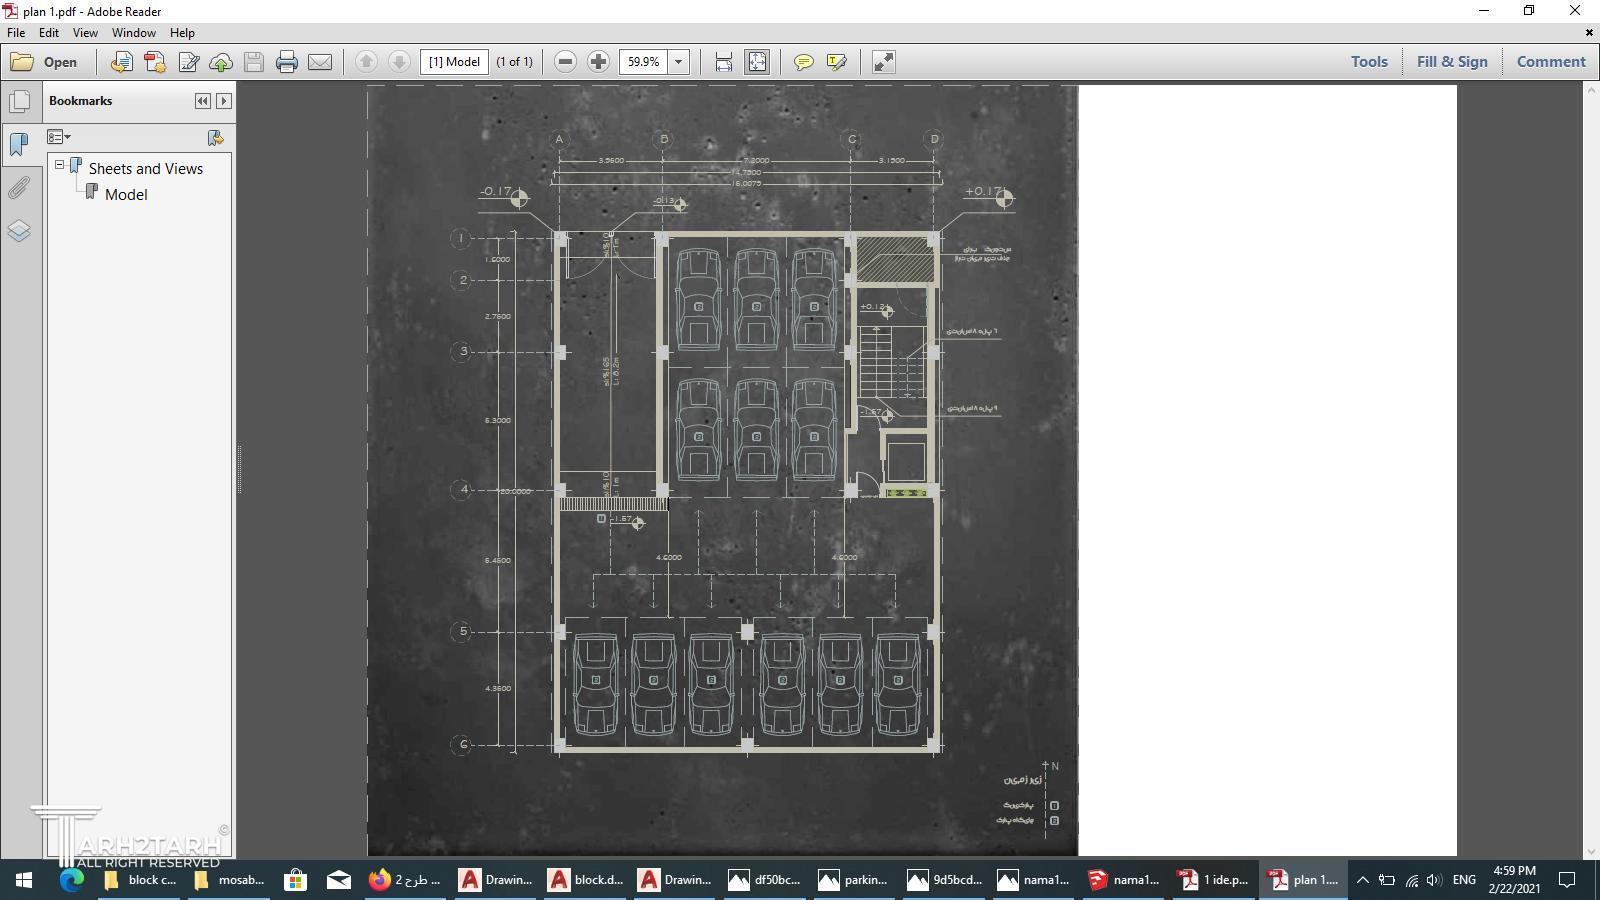Collapse the Sheets and Views tree
1600x900 pixels.
point(60,165)
